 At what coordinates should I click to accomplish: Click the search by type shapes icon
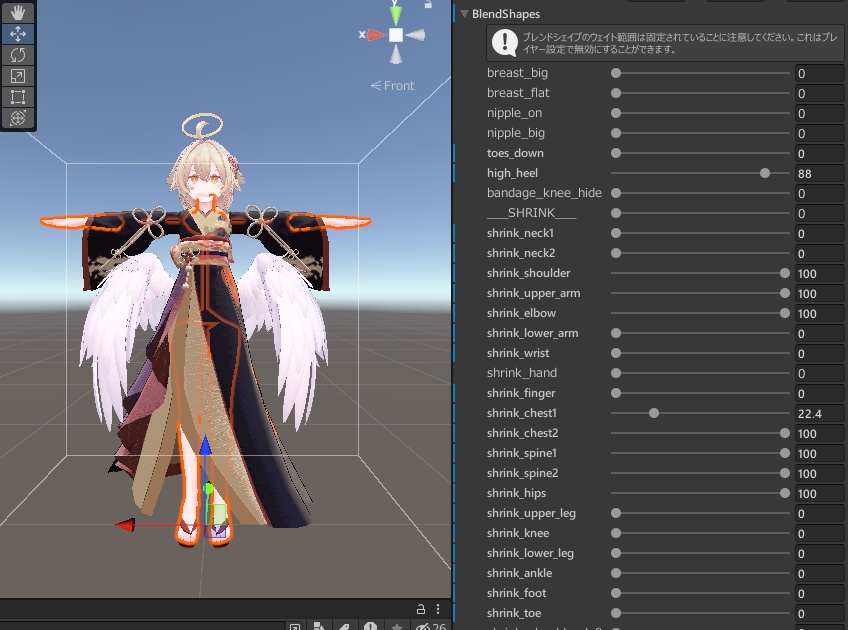tap(319, 627)
